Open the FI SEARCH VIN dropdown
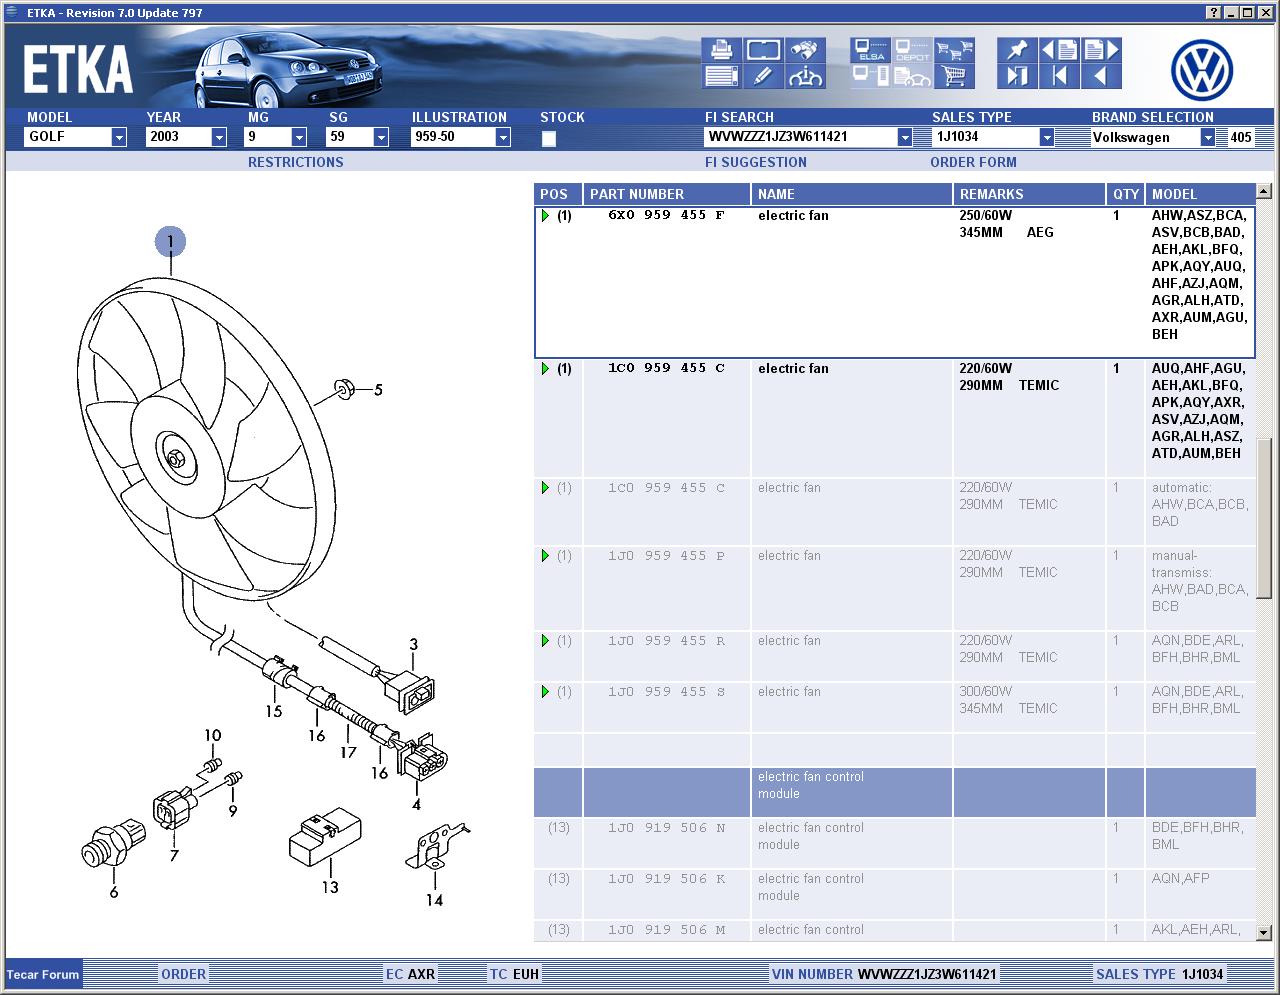This screenshot has height=995, width=1280. click(905, 137)
